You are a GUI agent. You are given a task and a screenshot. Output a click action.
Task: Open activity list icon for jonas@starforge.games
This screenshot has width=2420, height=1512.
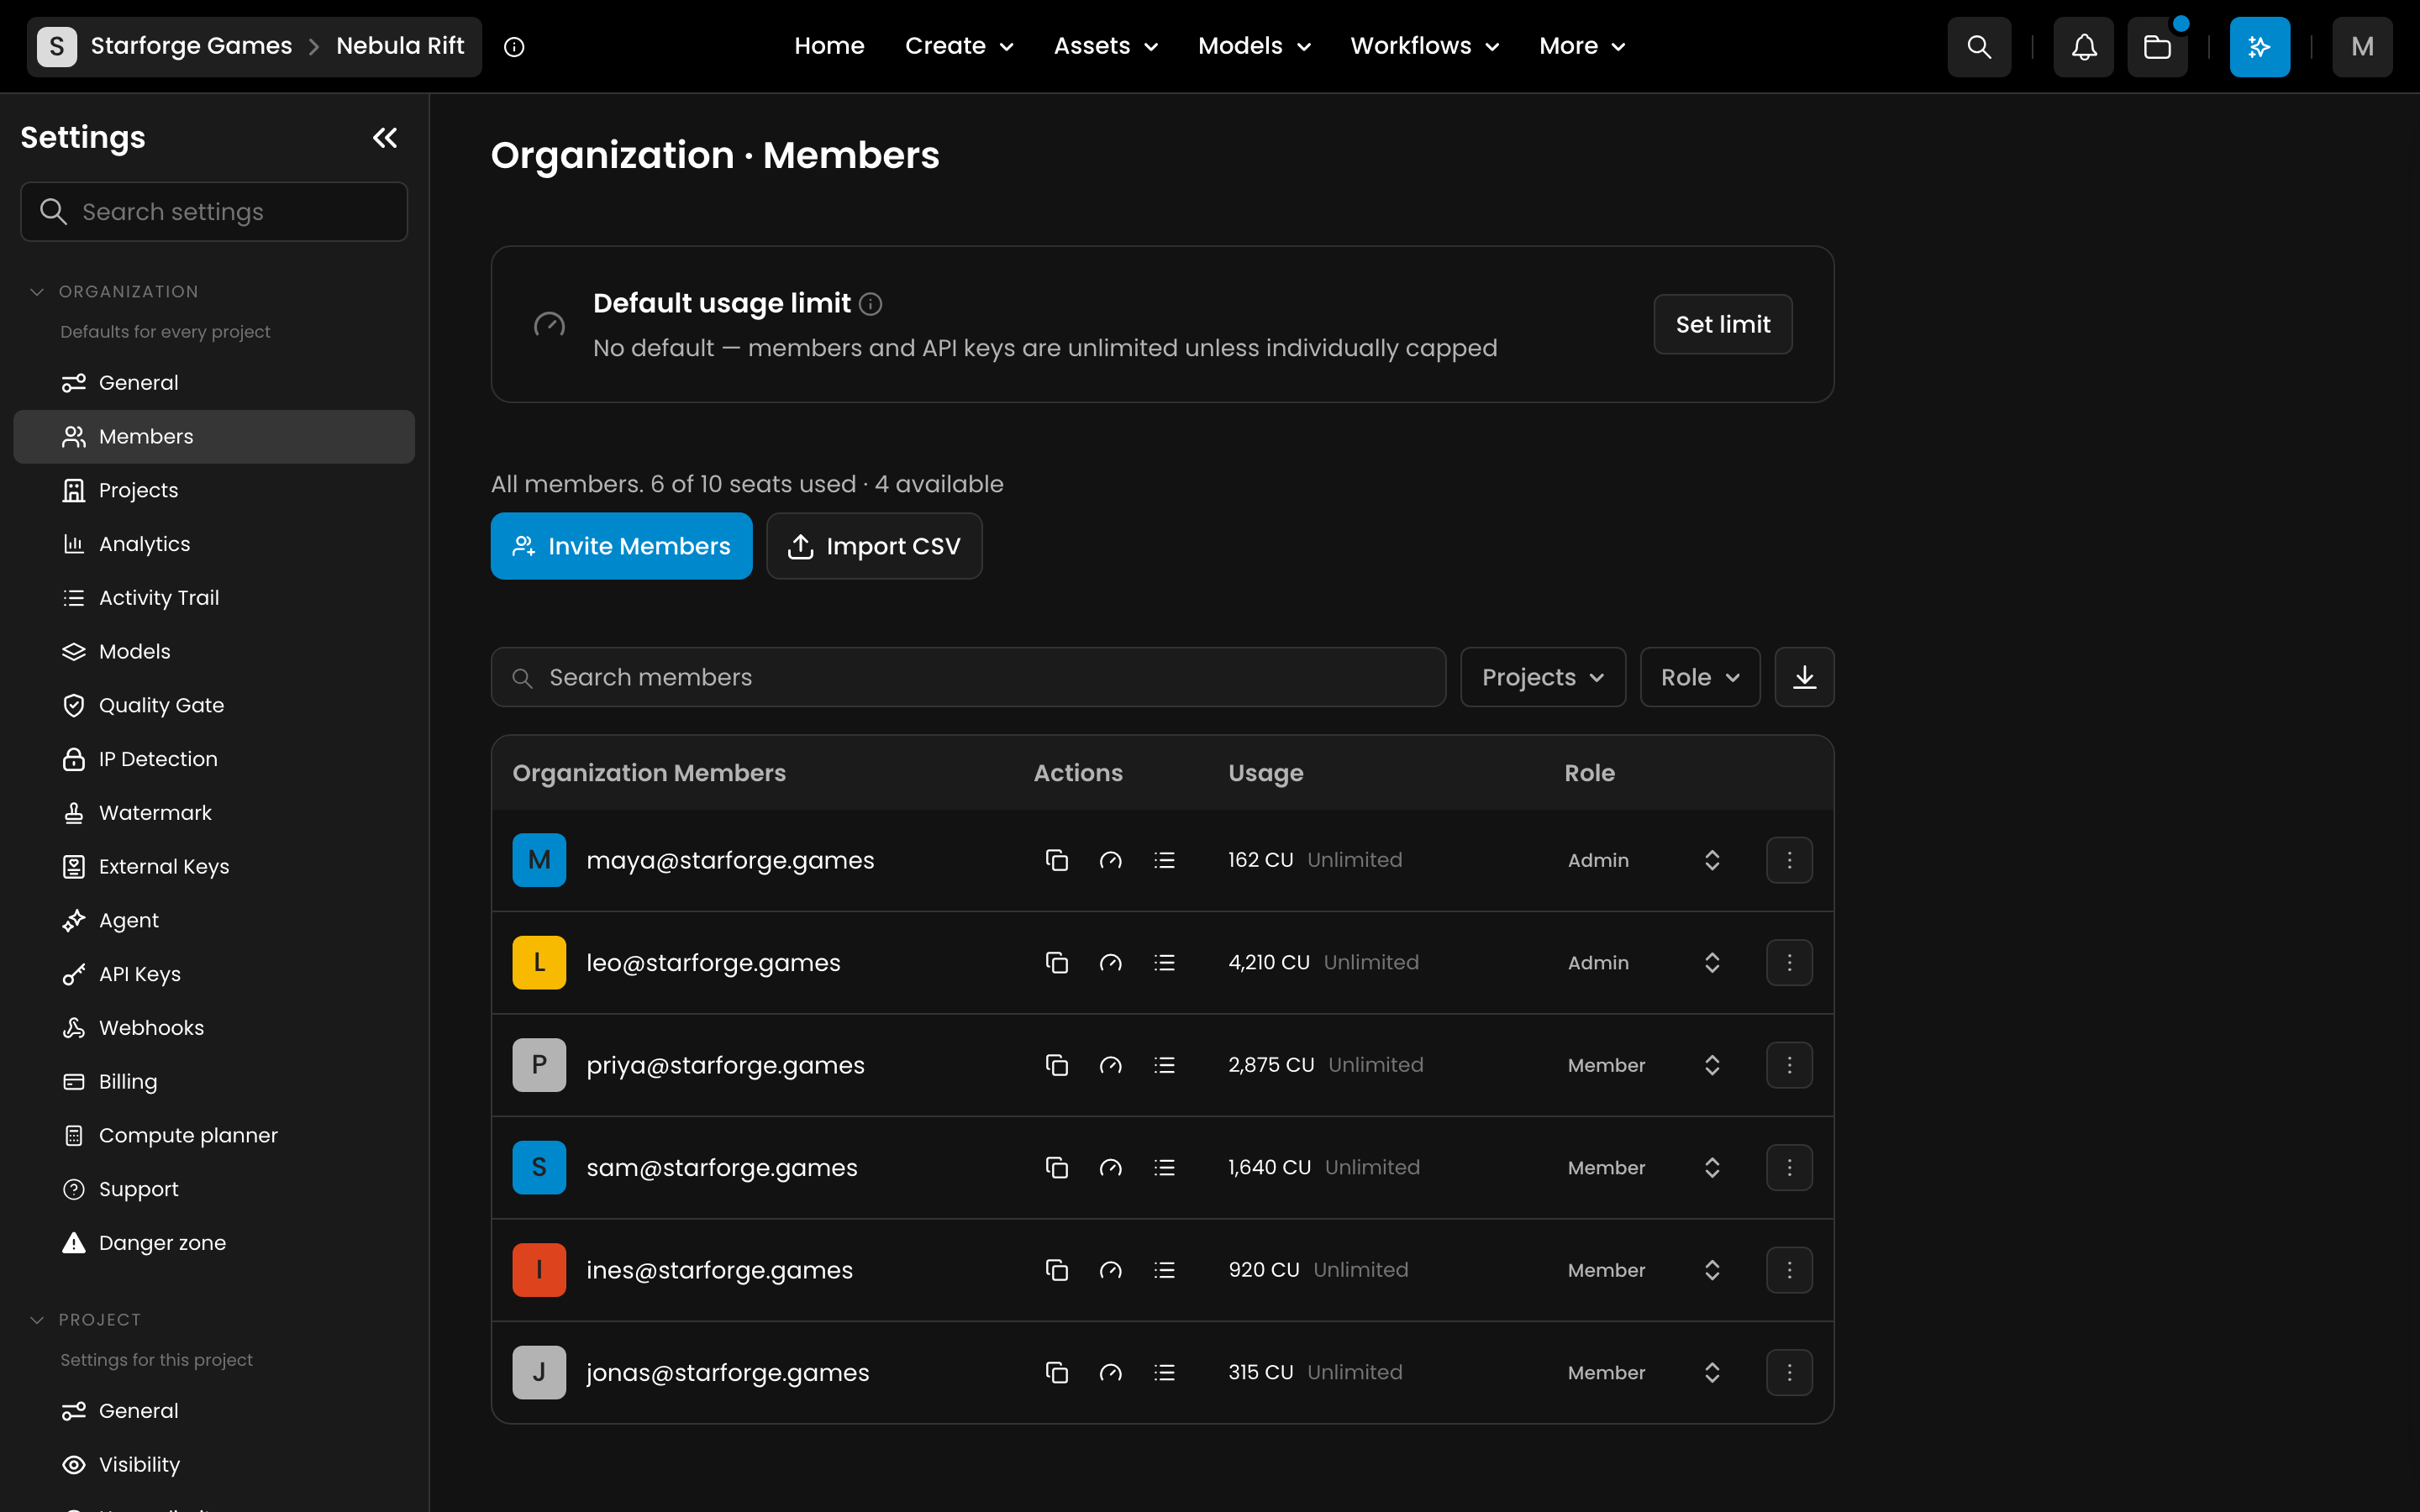[1164, 1373]
